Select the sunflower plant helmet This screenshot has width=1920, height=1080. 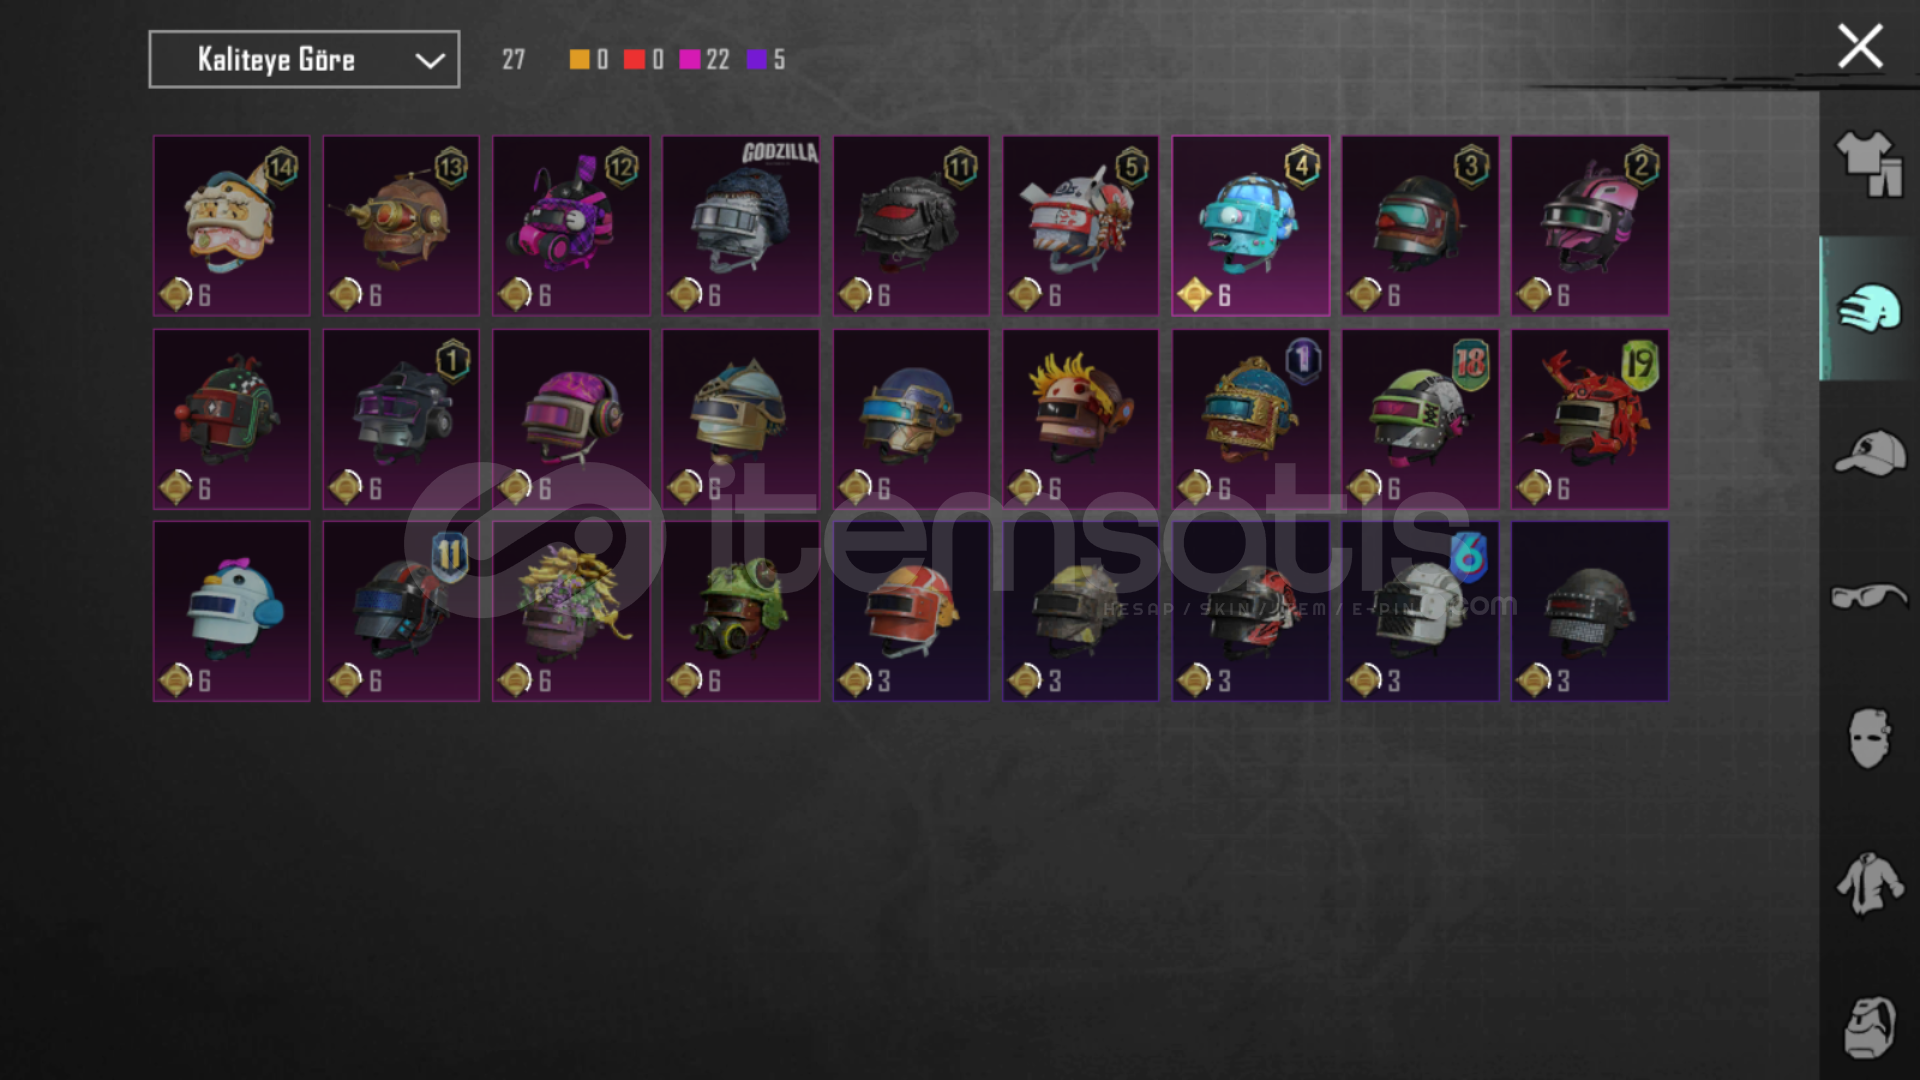[571, 611]
